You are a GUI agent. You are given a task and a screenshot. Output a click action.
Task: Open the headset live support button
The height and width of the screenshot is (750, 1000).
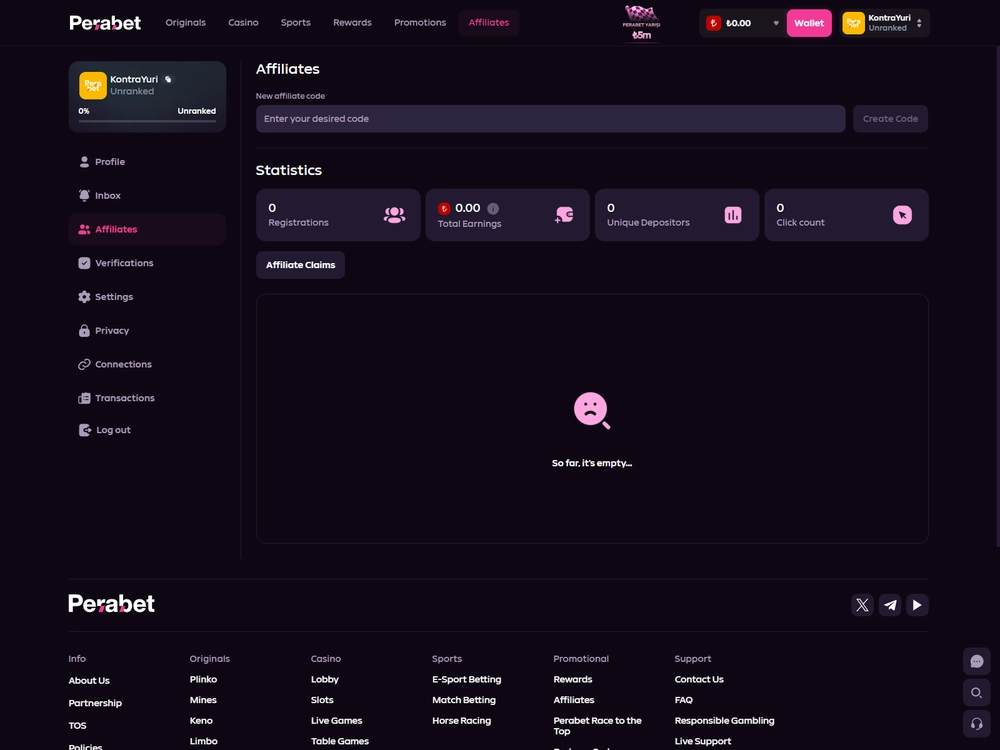(976, 724)
